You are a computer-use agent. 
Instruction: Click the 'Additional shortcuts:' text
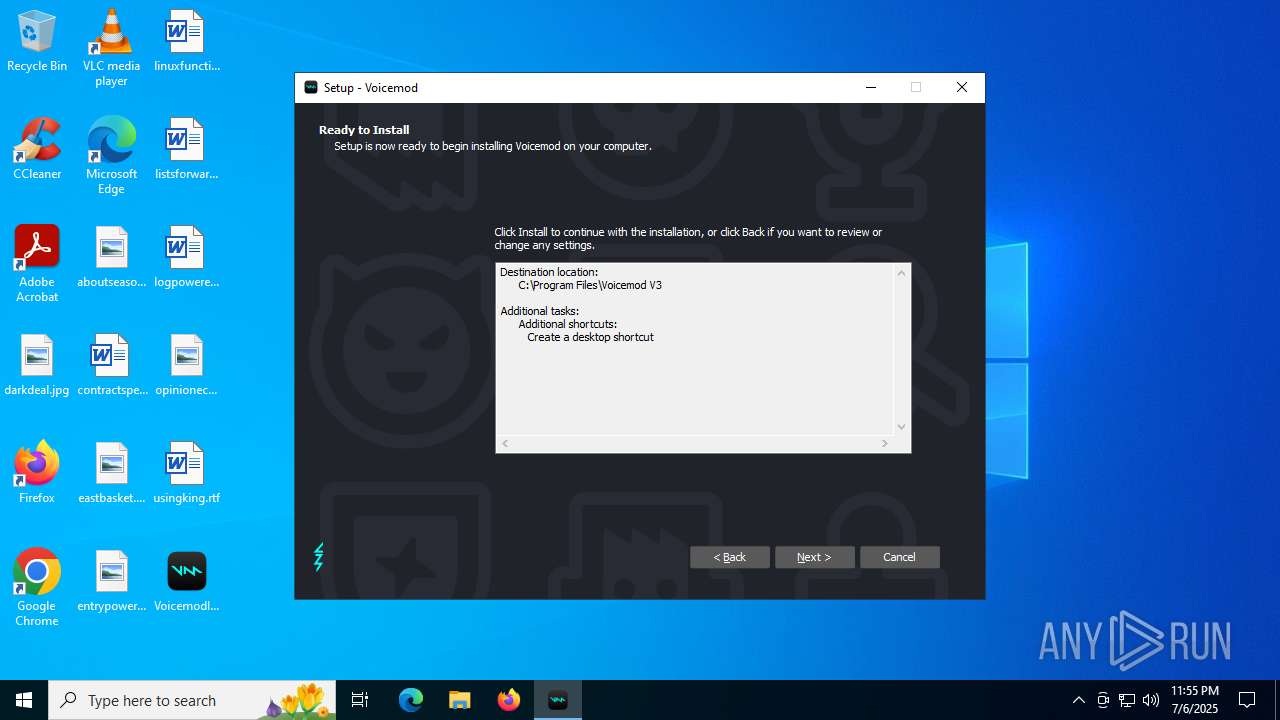567,324
